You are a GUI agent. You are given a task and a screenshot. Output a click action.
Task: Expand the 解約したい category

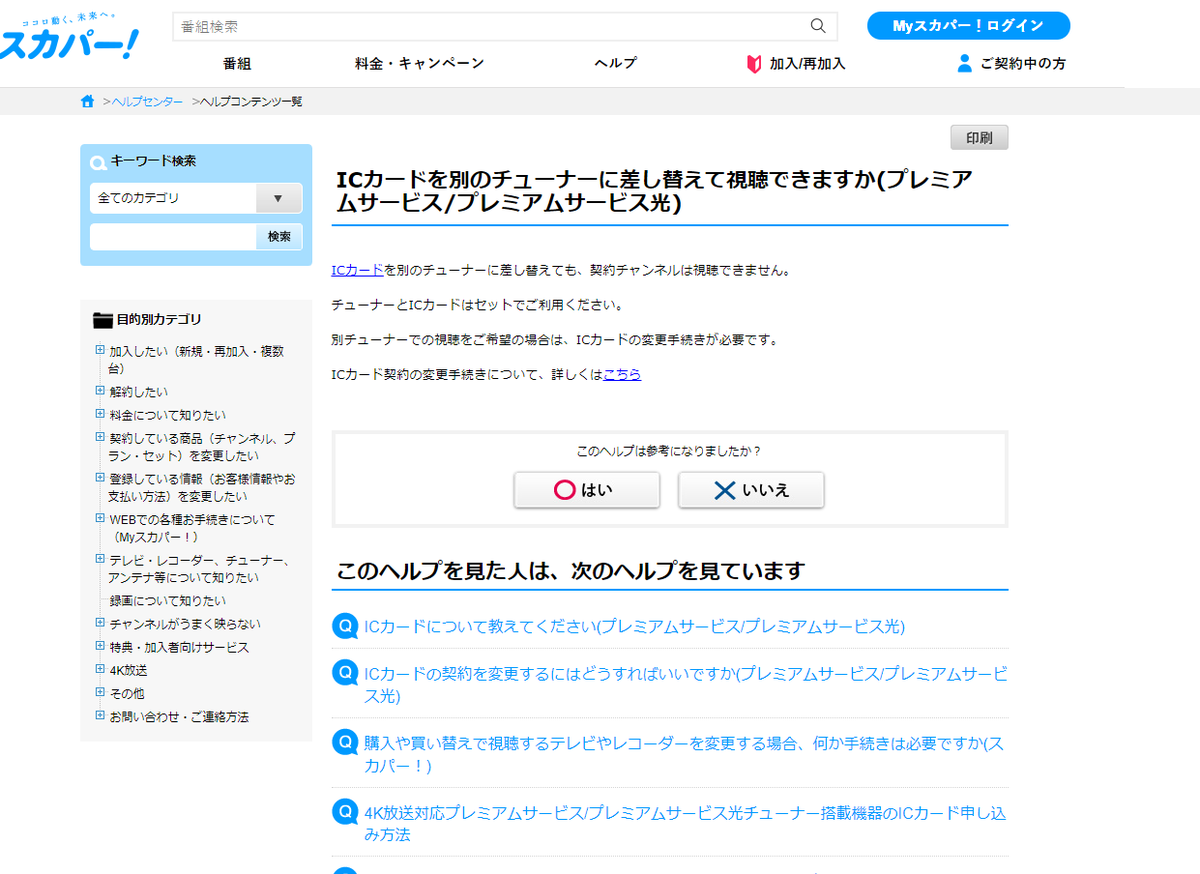pyautogui.click(x=100, y=391)
